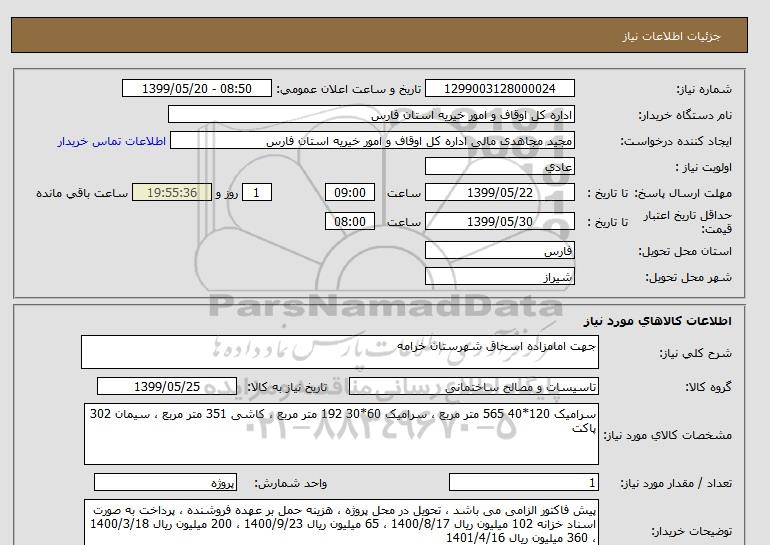Click the response deadline time 09:00

coord(350,193)
